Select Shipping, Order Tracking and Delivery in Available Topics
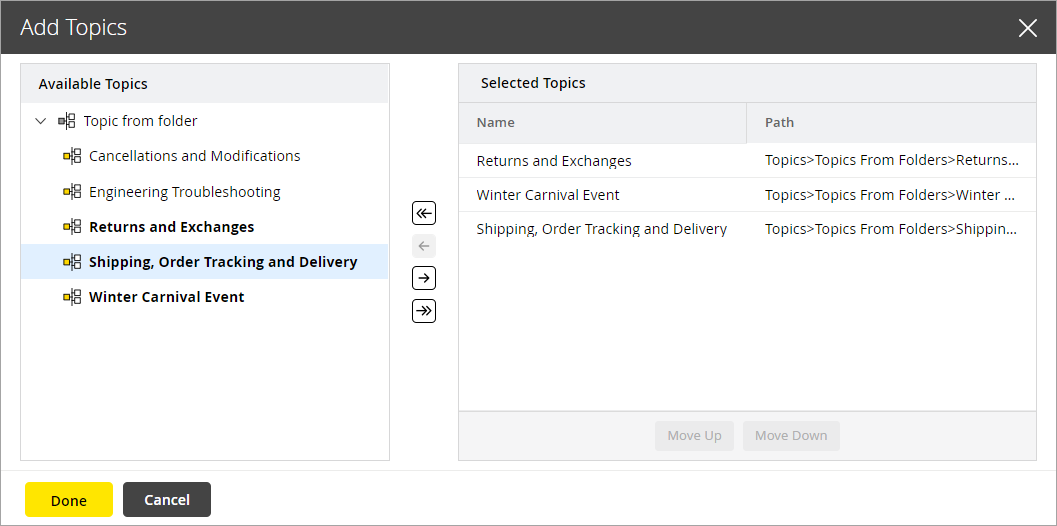Viewport: 1057px width, 526px height. 223,262
